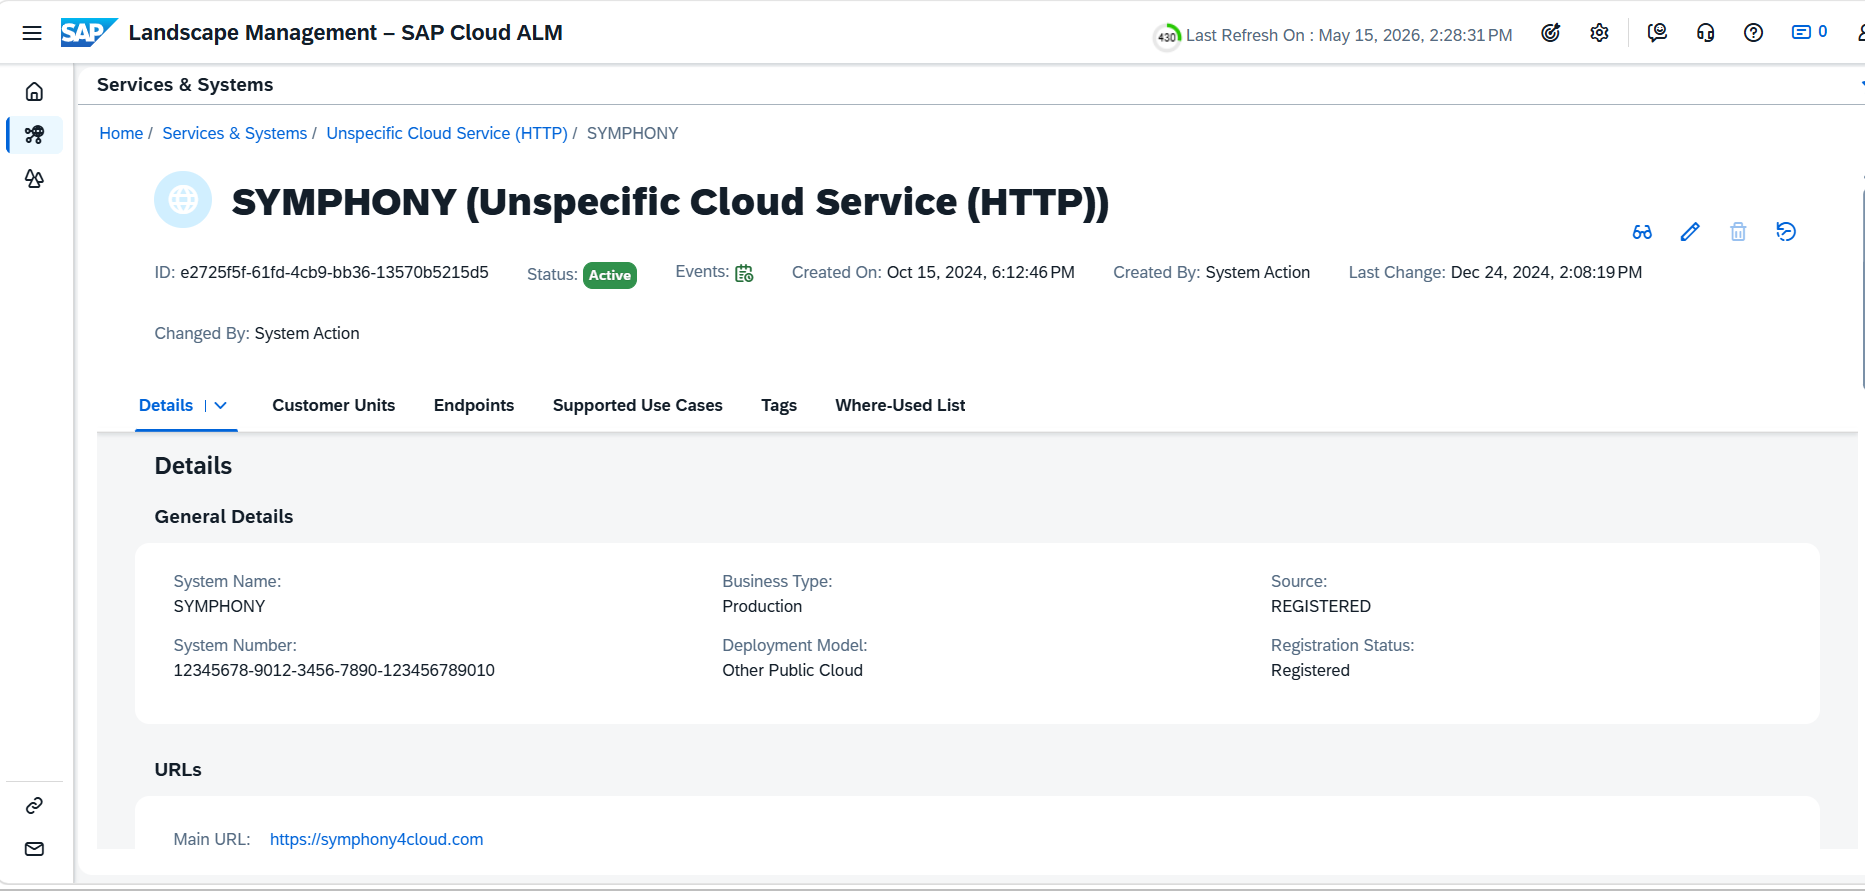Click the mail envelope sidebar icon
Screen dimensions: 1865x891
34,849
